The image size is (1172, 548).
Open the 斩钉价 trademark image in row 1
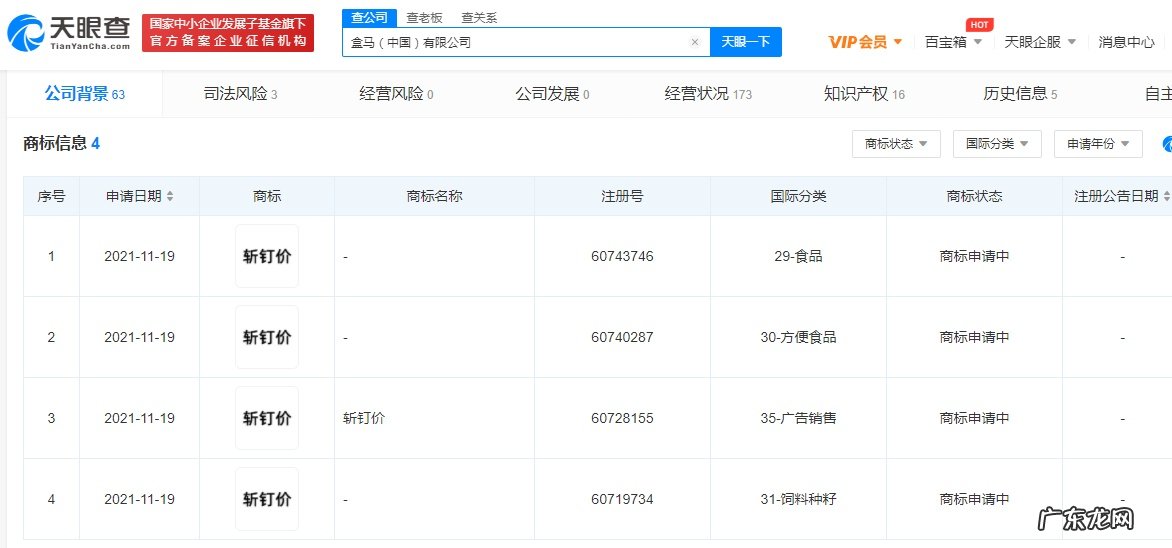tap(267, 256)
